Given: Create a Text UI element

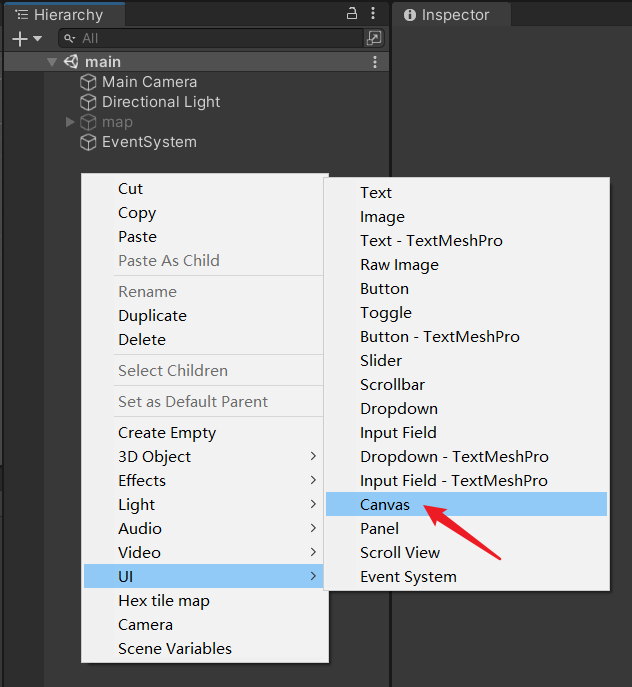Looking at the screenshot, I should [x=466, y=193].
